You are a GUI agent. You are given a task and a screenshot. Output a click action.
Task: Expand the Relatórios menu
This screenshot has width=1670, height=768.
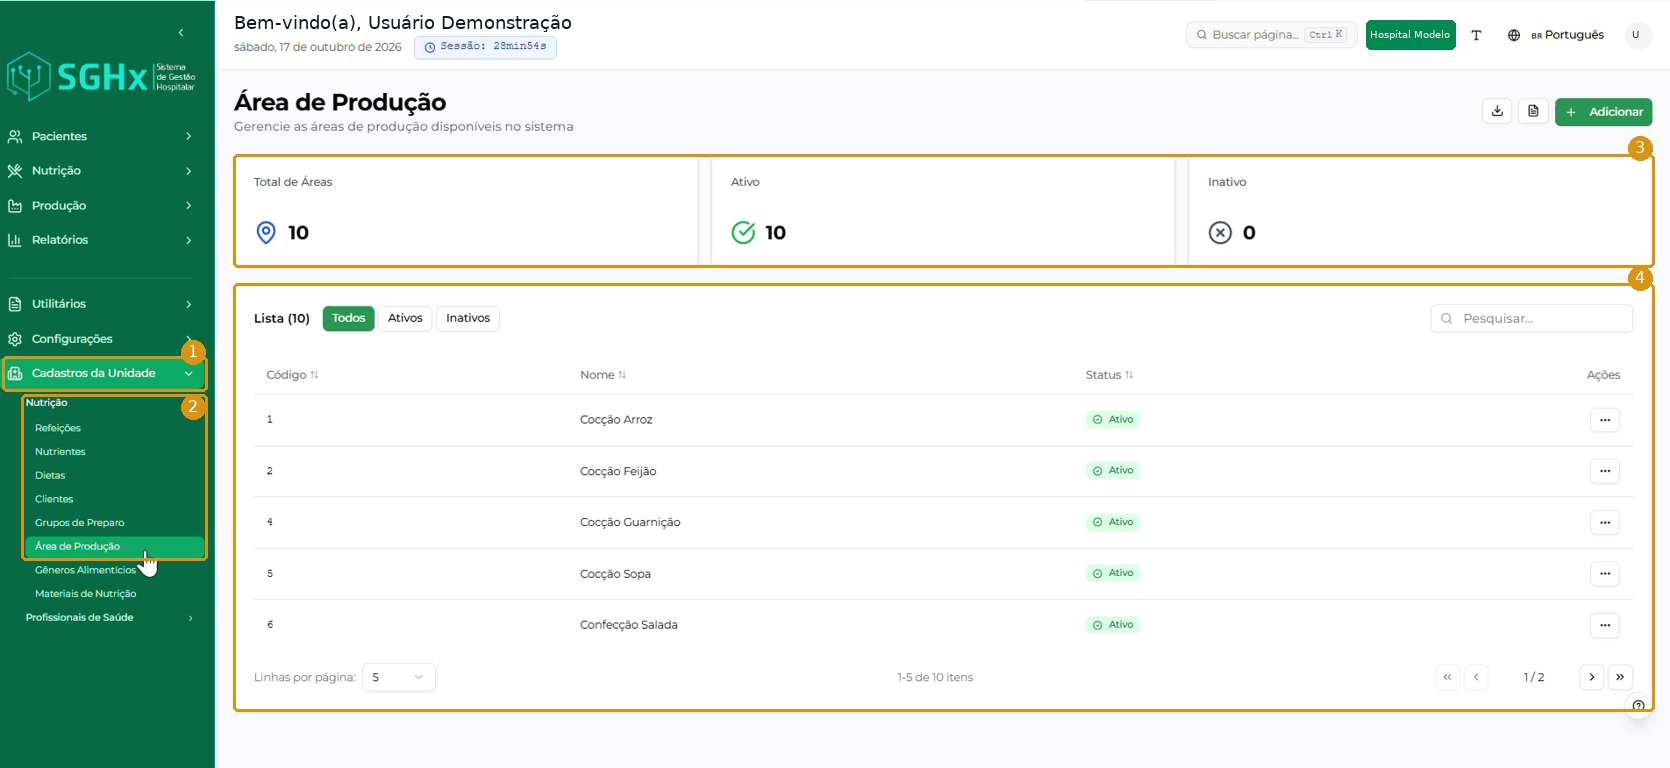click(x=100, y=240)
